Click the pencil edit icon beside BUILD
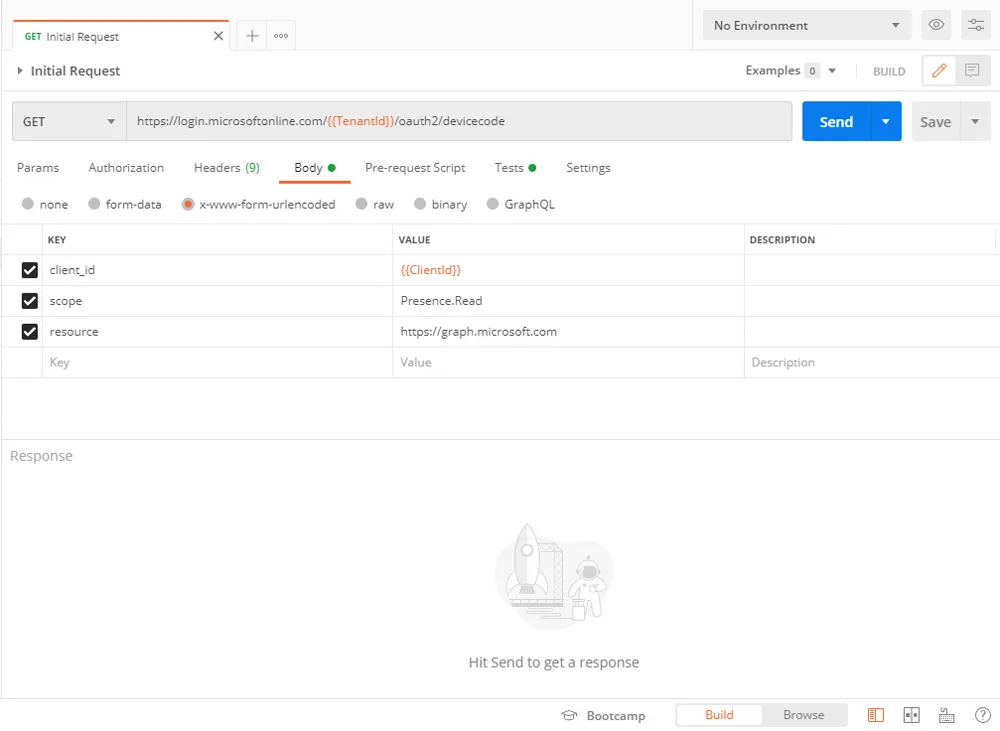 coord(938,71)
